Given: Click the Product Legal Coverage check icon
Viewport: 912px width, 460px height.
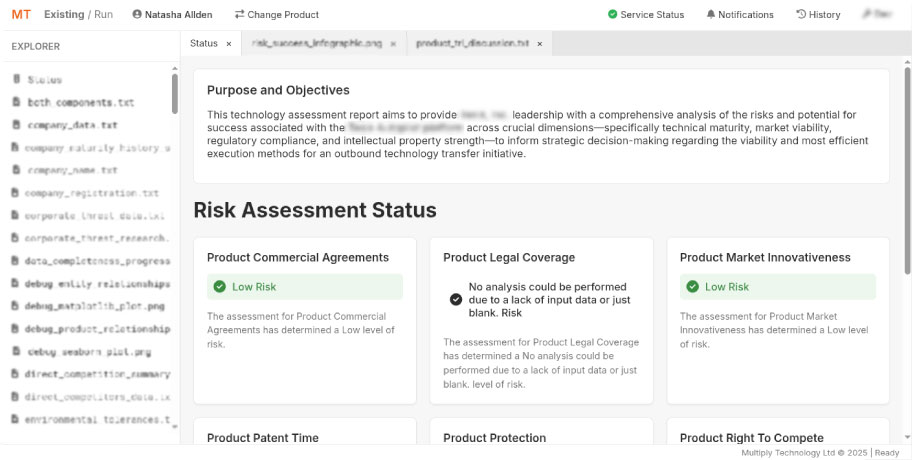Looking at the screenshot, I should click(456, 299).
